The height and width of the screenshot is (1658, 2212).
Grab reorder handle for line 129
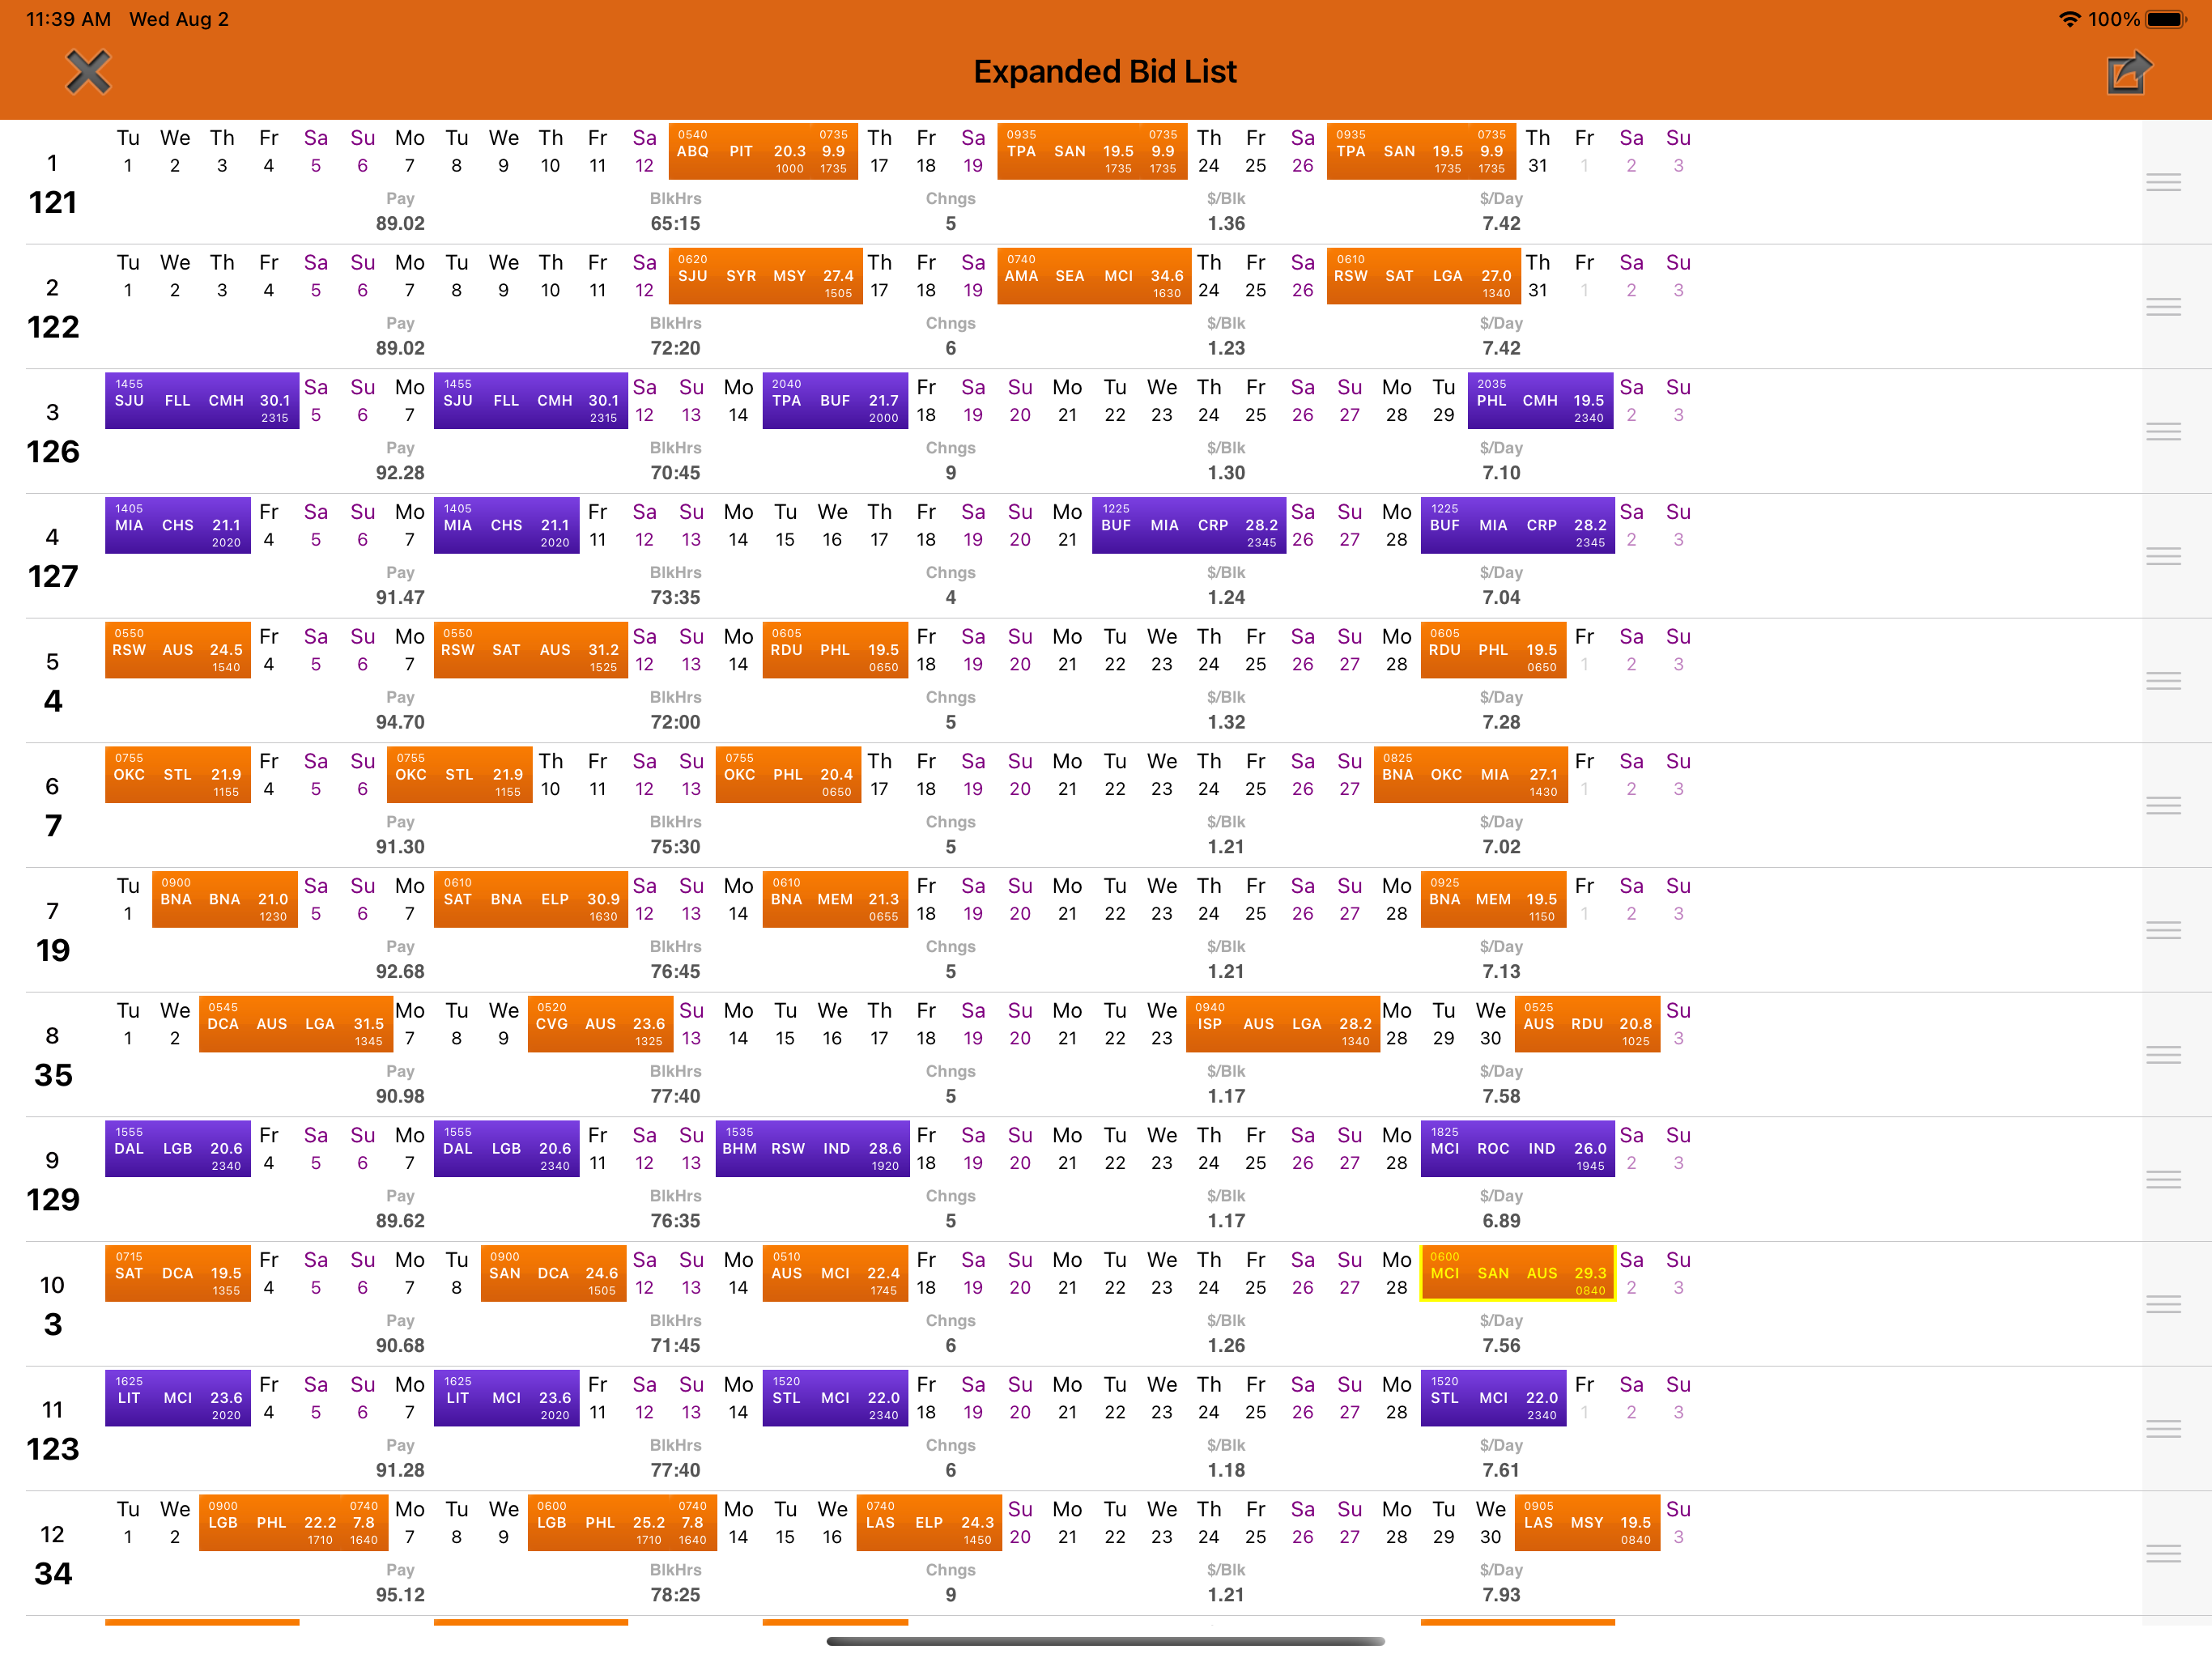click(x=2163, y=1180)
